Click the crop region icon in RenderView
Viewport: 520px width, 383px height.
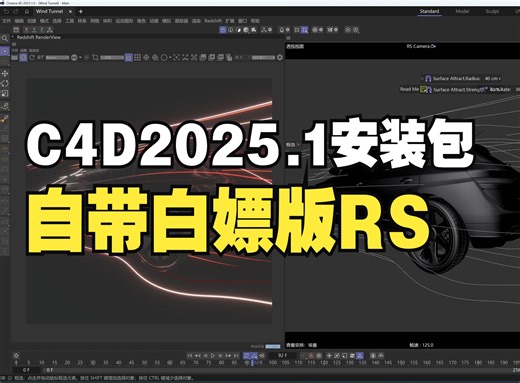coord(95,57)
